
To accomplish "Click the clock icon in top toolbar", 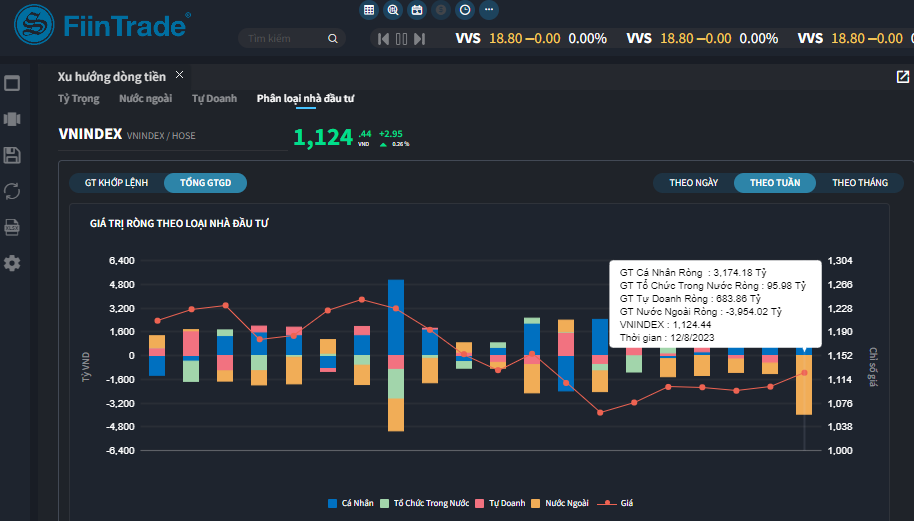I will tap(464, 10).
